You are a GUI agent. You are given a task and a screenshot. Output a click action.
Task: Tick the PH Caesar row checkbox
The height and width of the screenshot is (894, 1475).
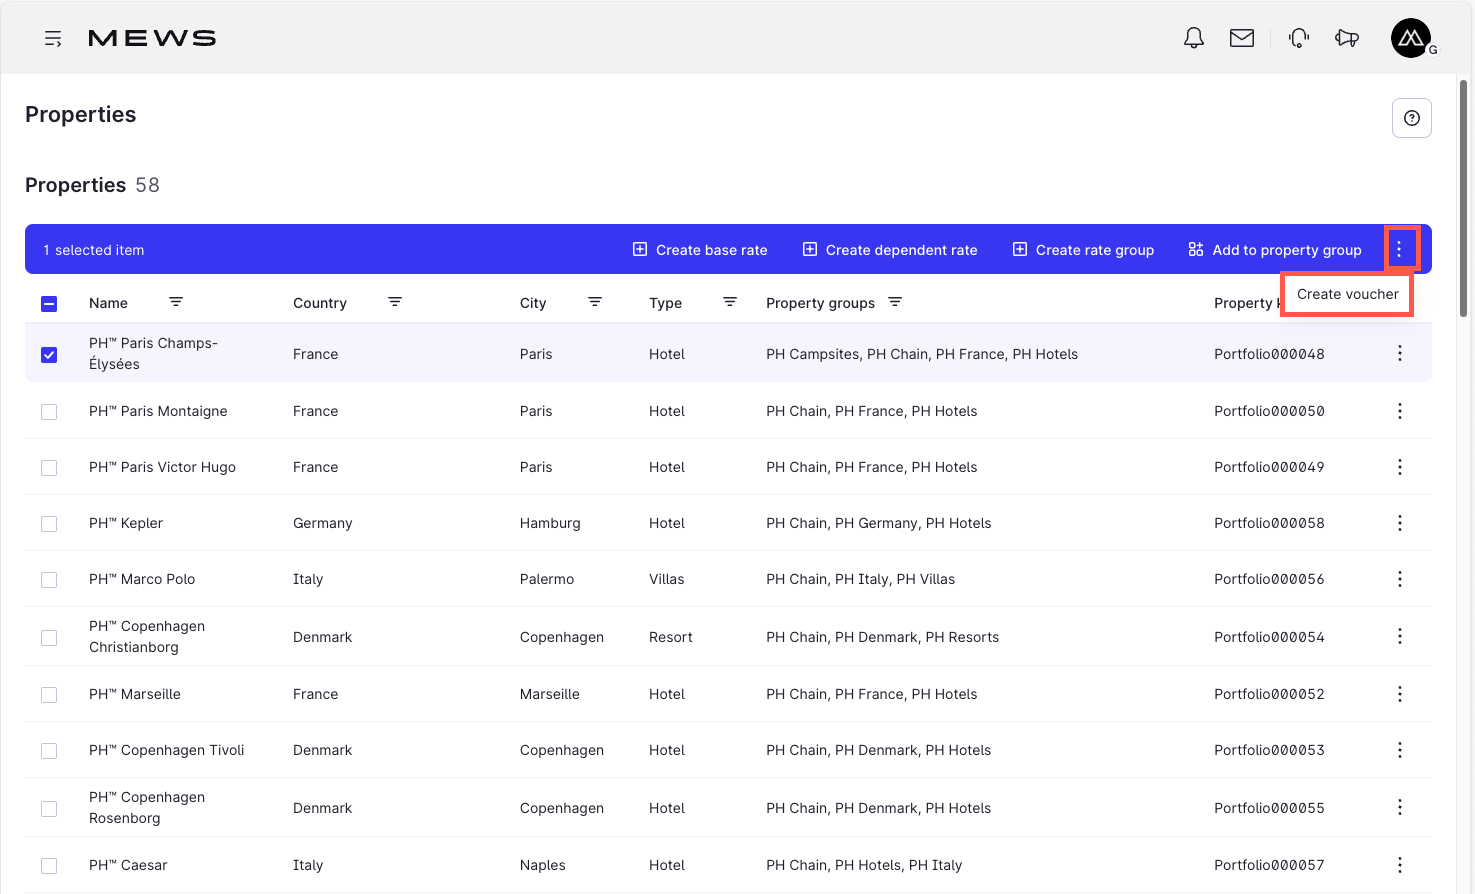point(49,866)
